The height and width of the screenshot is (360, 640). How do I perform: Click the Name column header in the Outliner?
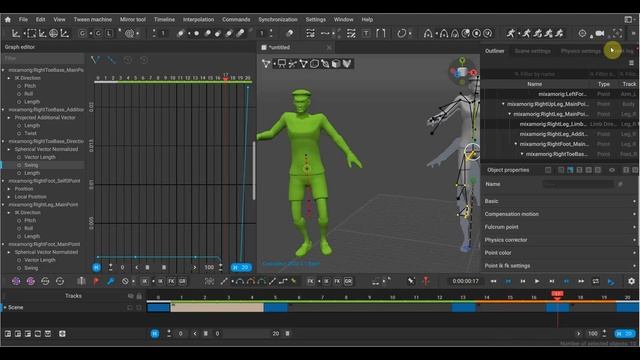pos(534,84)
